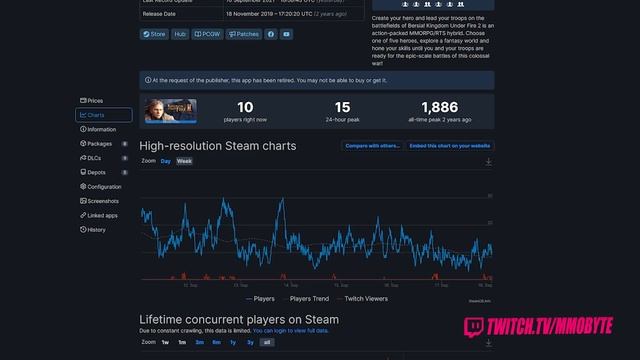Toggle the Twitch Viewers legend series
This screenshot has height=360, width=640.
362,299
